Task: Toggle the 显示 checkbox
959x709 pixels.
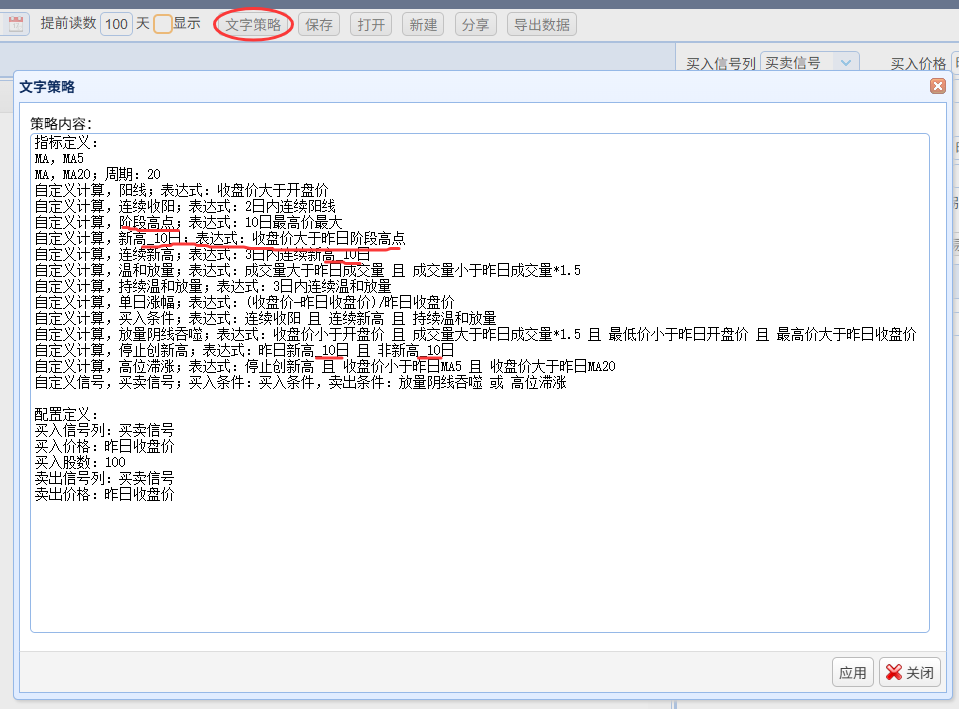Action: [163, 24]
